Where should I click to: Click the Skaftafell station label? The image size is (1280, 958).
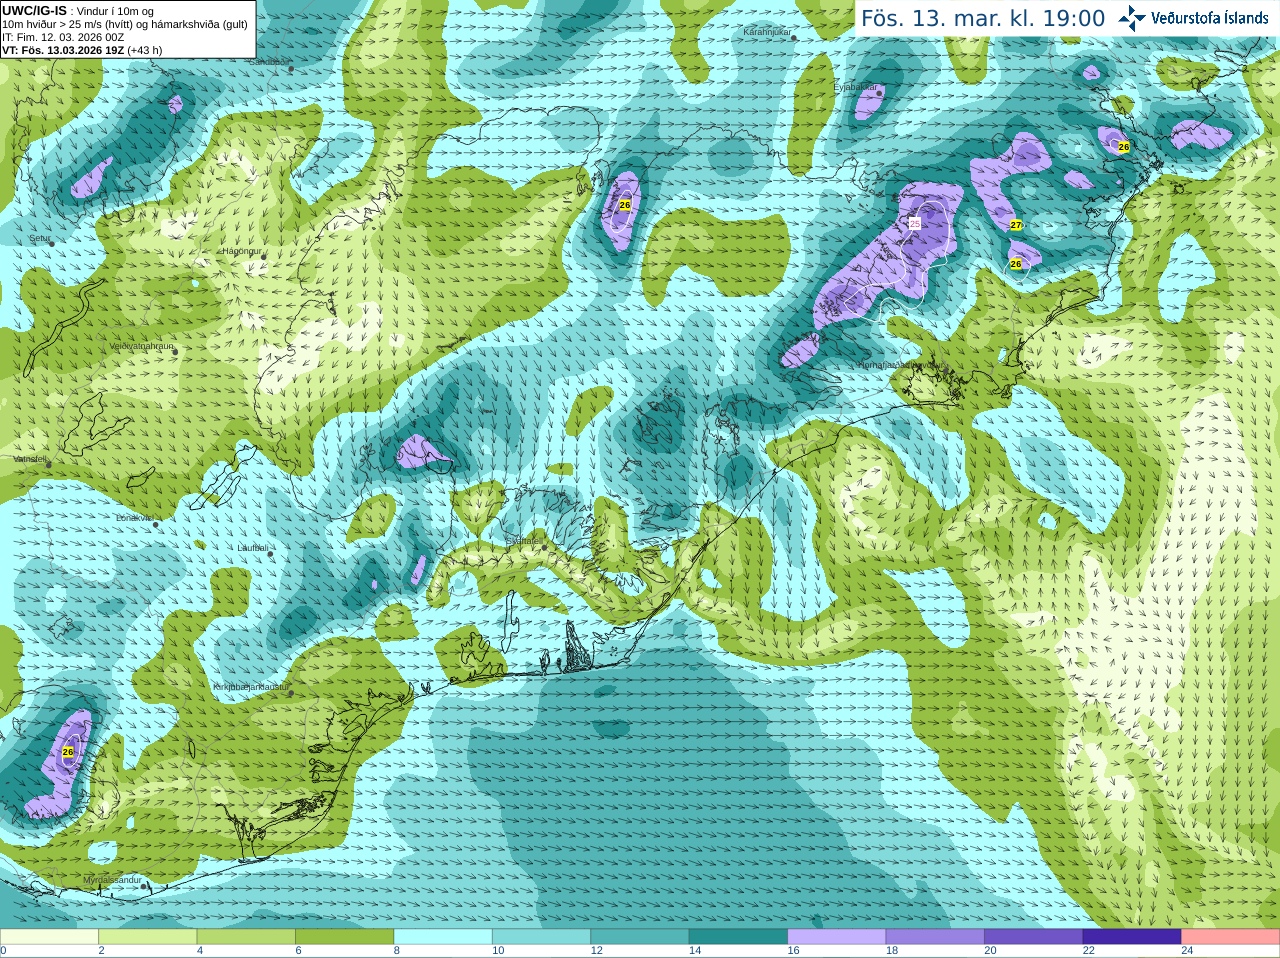524,541
